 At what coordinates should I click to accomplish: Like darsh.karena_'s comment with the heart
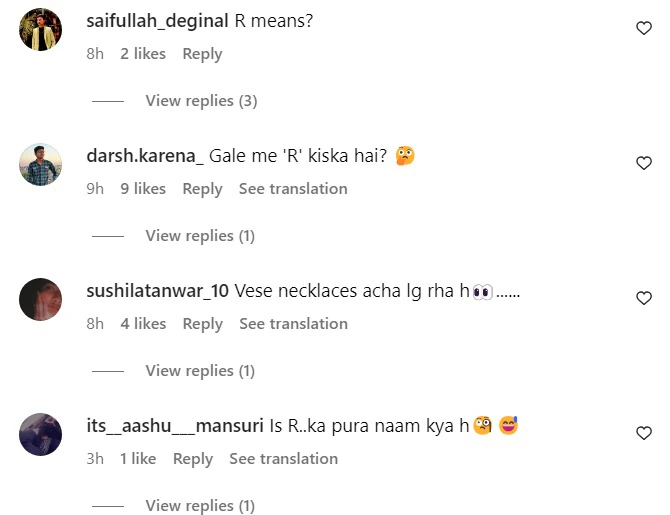[644, 163]
